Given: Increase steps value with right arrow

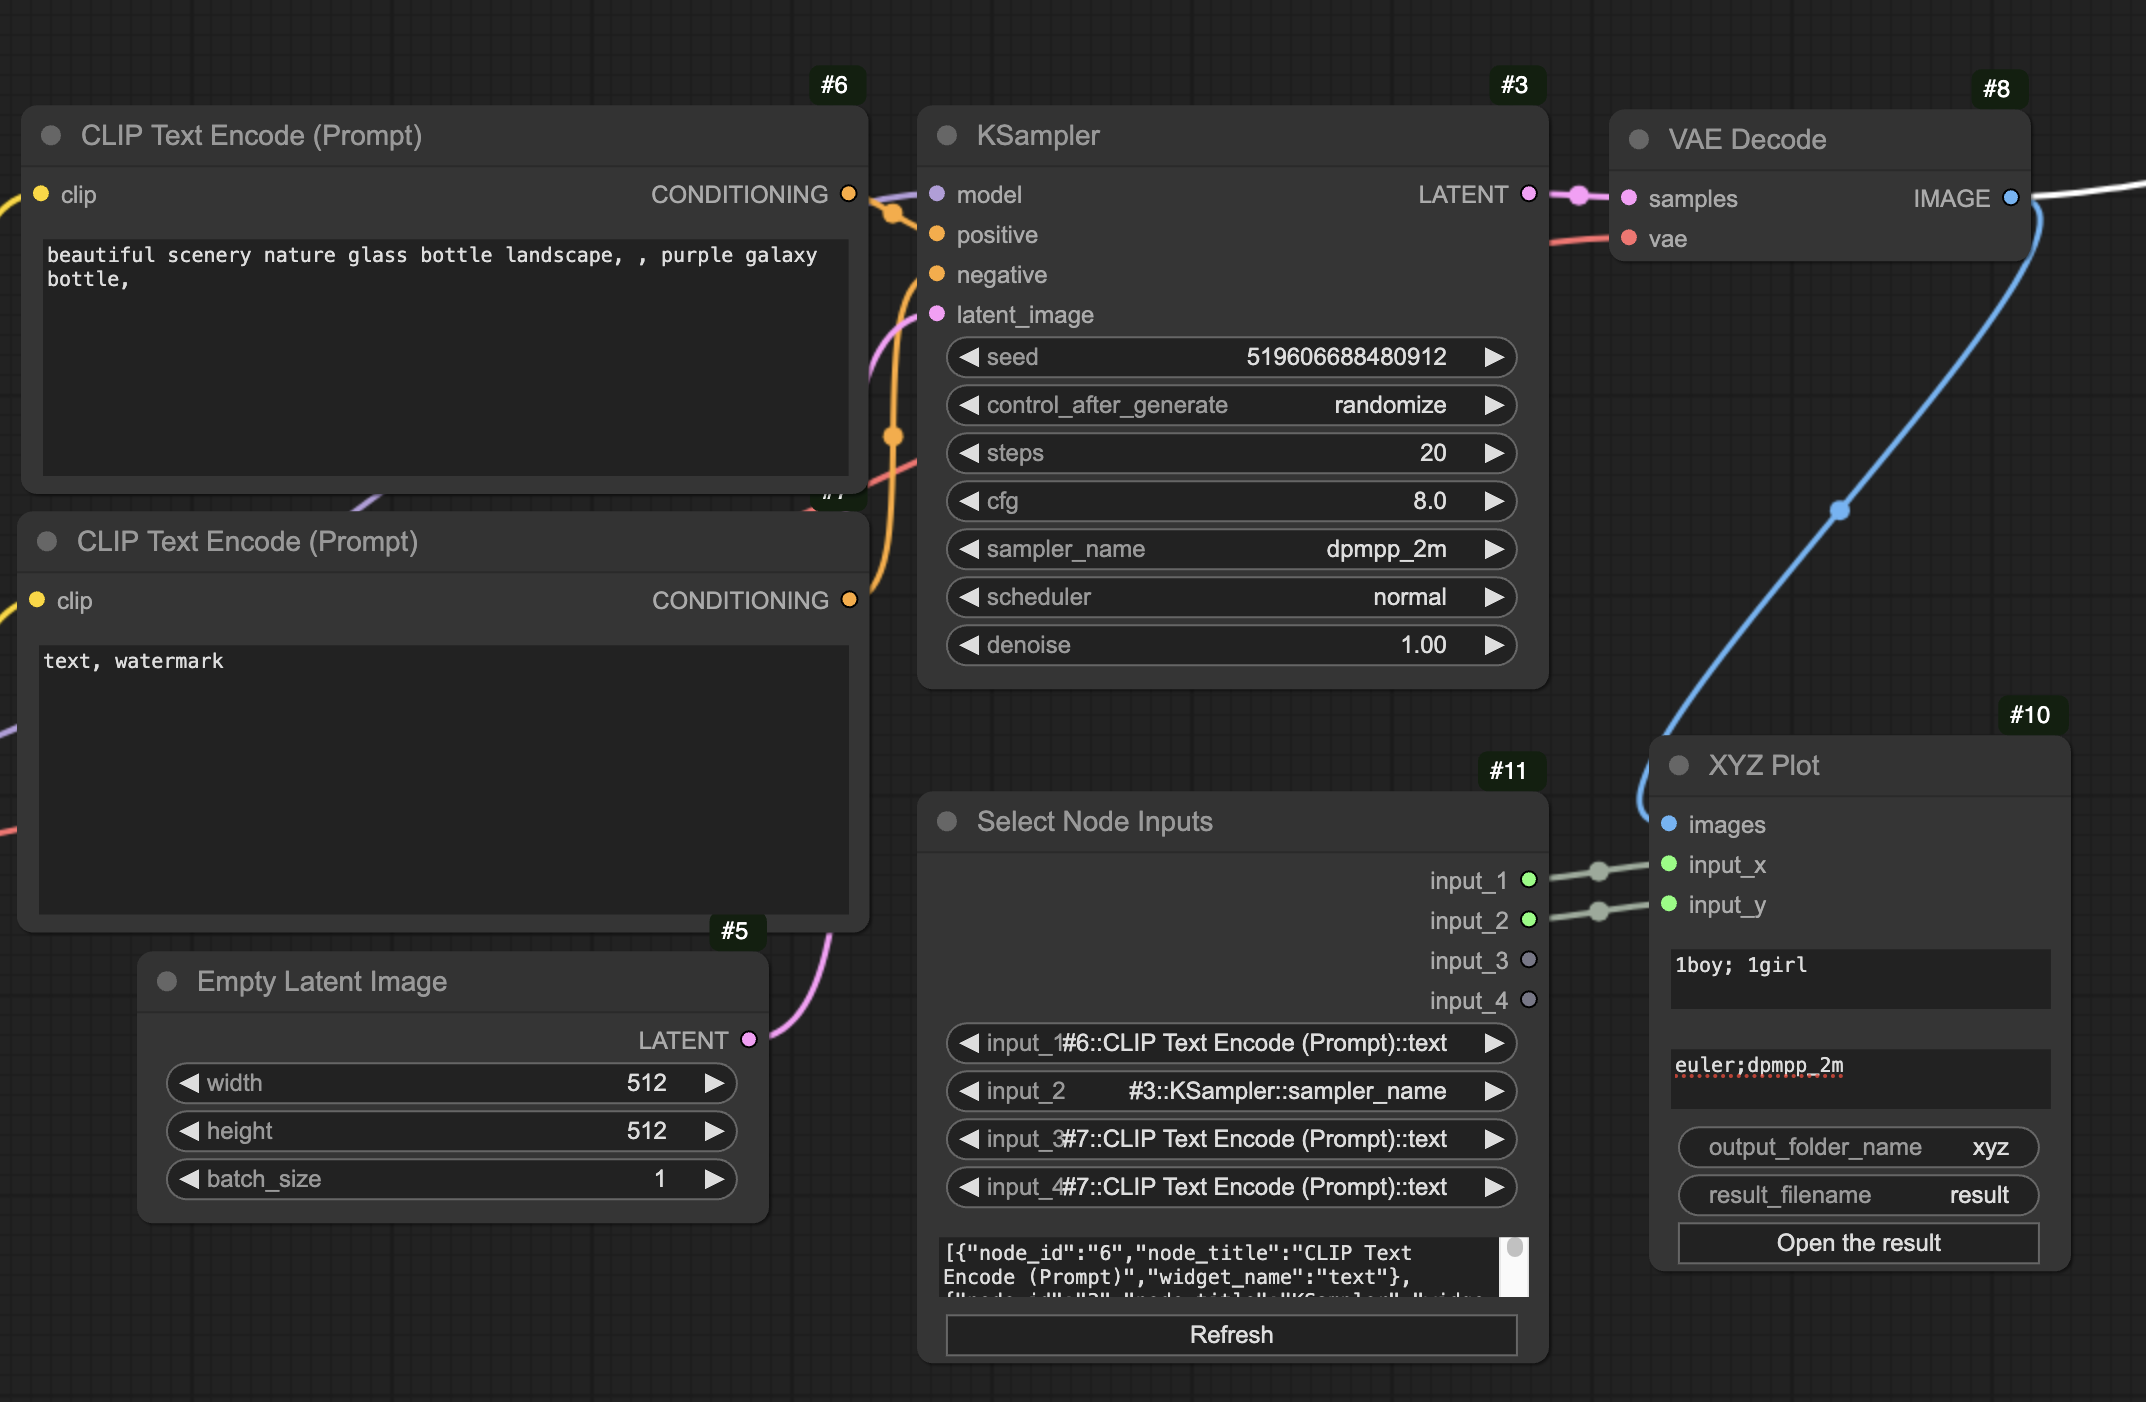Looking at the screenshot, I should coord(1494,453).
